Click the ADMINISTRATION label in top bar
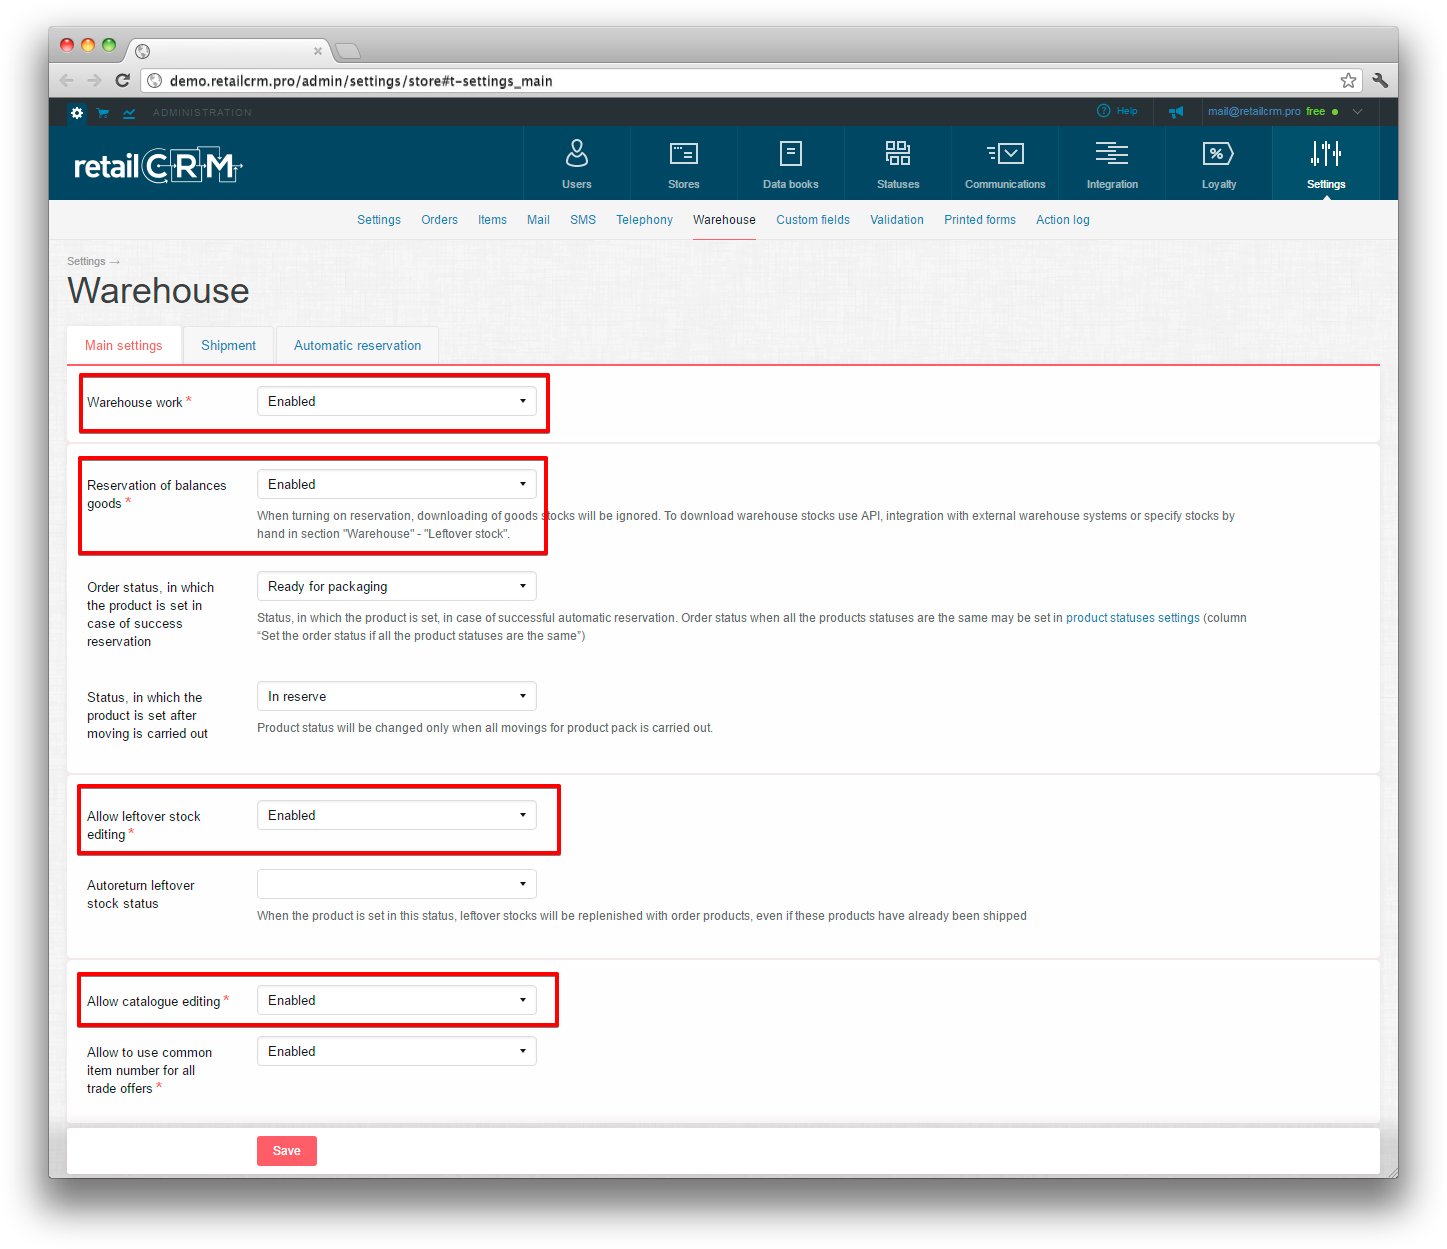This screenshot has height=1249, width=1447. point(202,113)
